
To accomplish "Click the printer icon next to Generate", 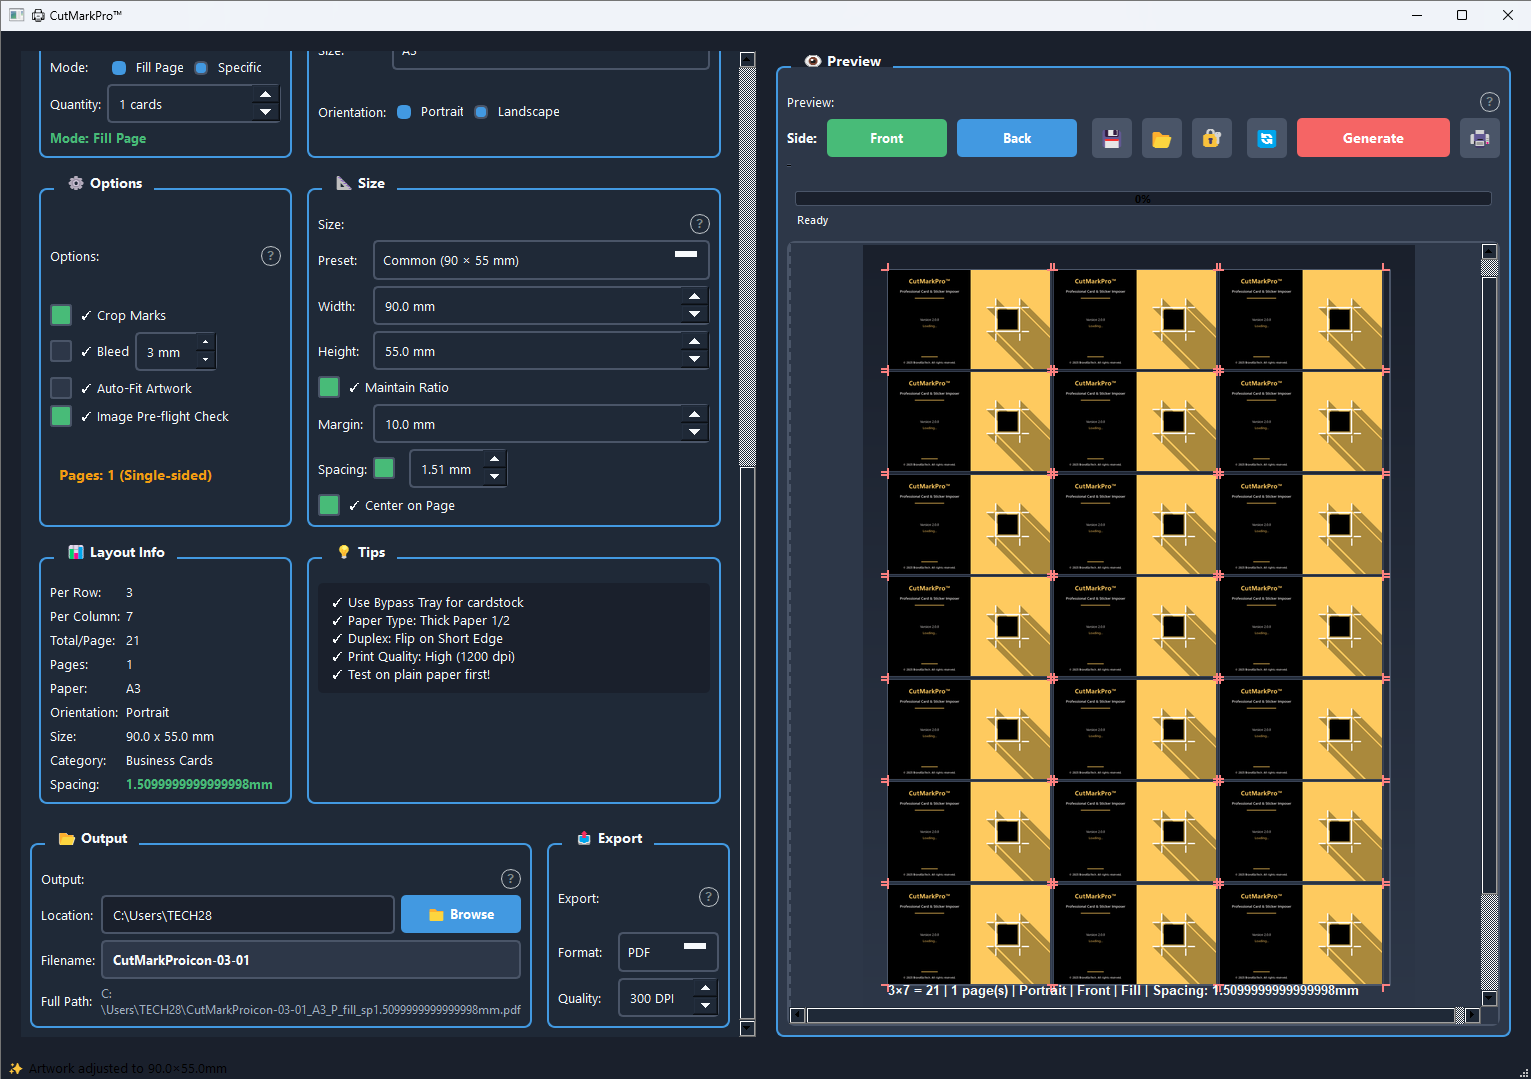I will tap(1479, 139).
